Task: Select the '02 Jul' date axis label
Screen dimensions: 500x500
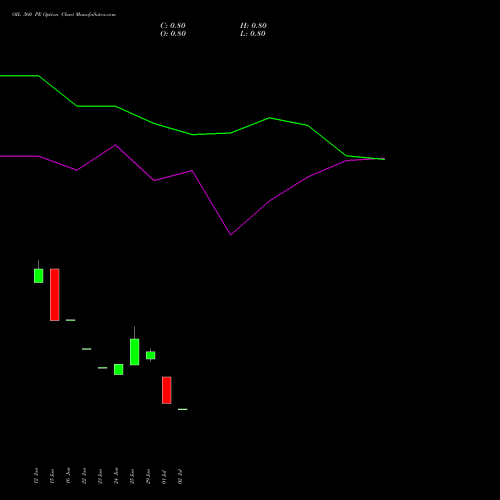Action: [180, 477]
